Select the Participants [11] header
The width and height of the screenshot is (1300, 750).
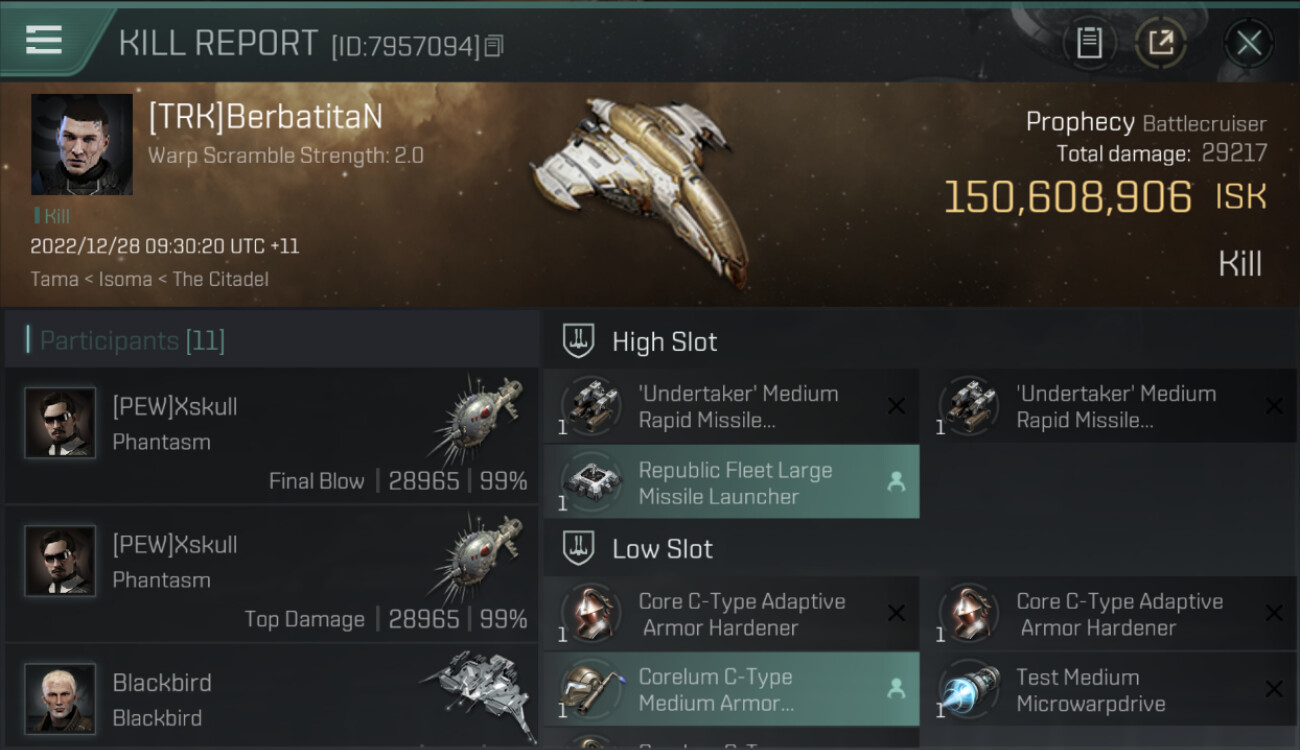click(132, 341)
